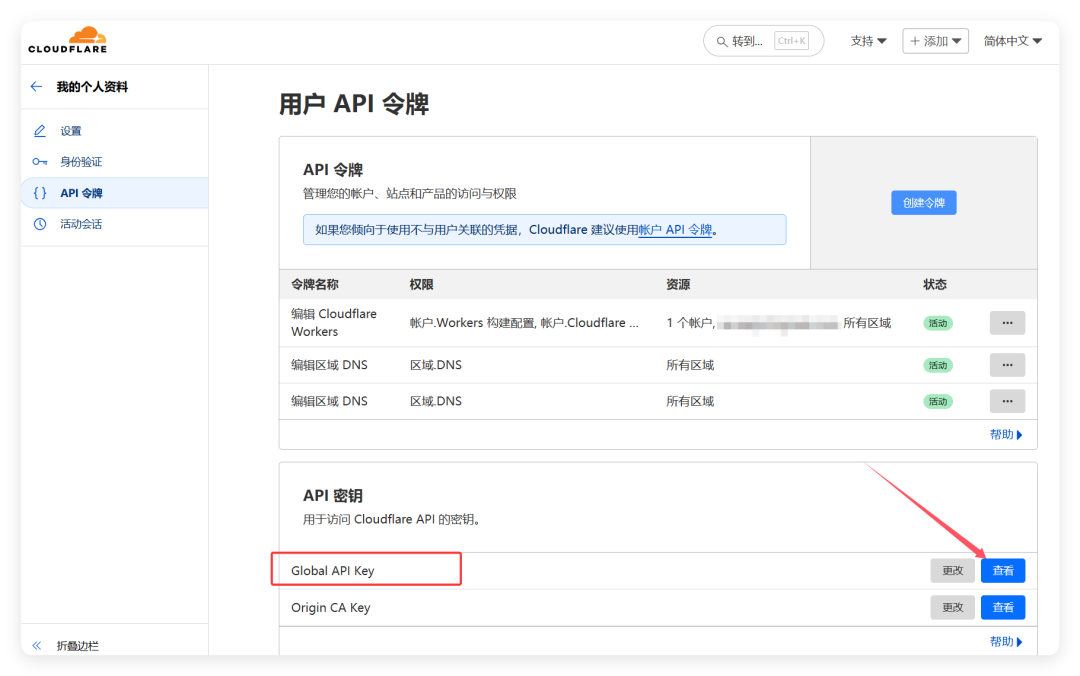Image resolution: width=1080 pixels, height=676 pixels.
Task: Click 更改 for Global API Key
Action: 953,571
